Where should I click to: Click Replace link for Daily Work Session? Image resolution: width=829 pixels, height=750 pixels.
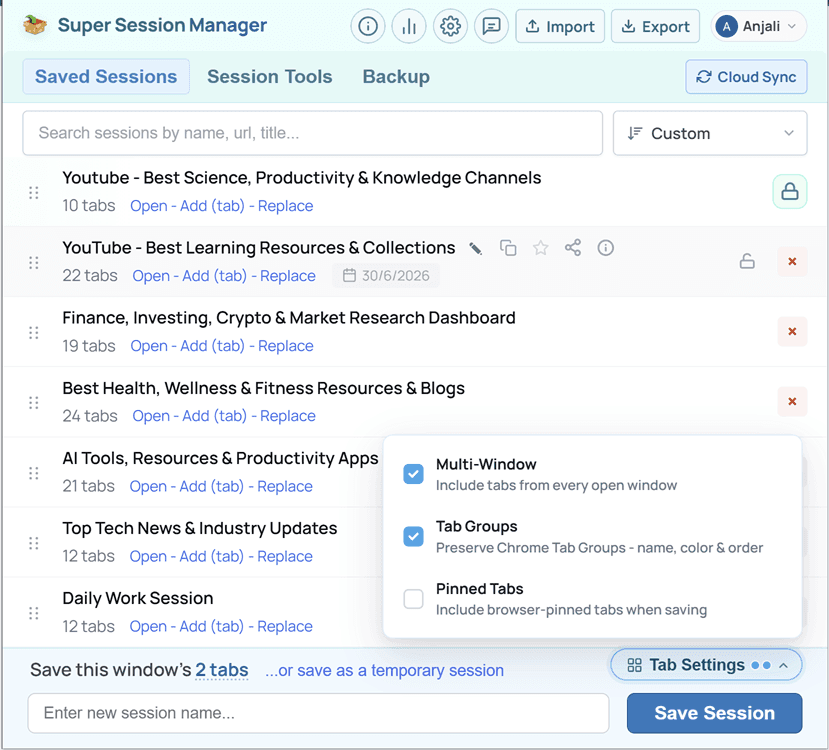(x=285, y=626)
